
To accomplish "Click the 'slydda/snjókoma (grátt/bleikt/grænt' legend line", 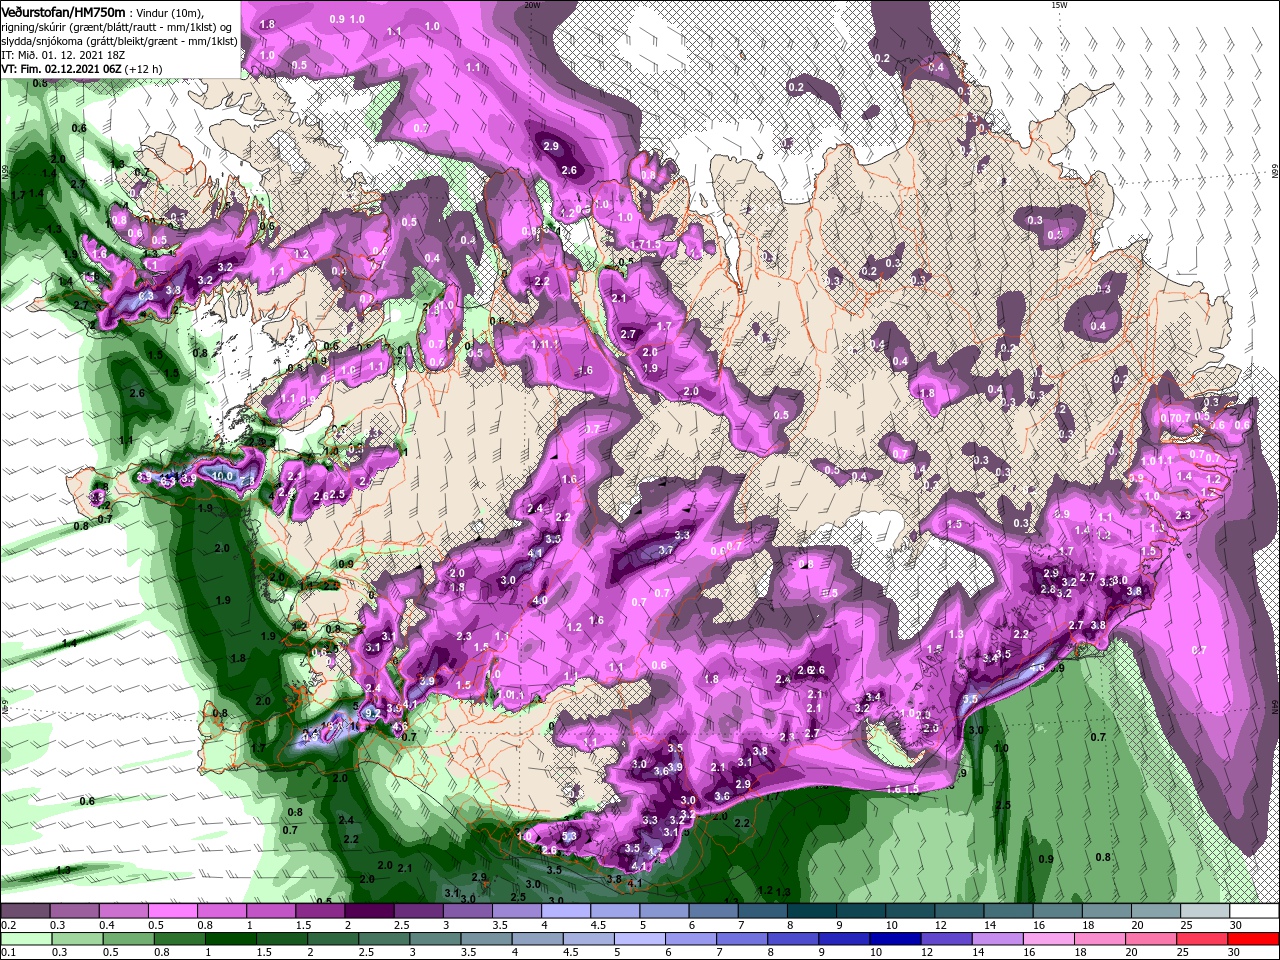I will (119, 40).
